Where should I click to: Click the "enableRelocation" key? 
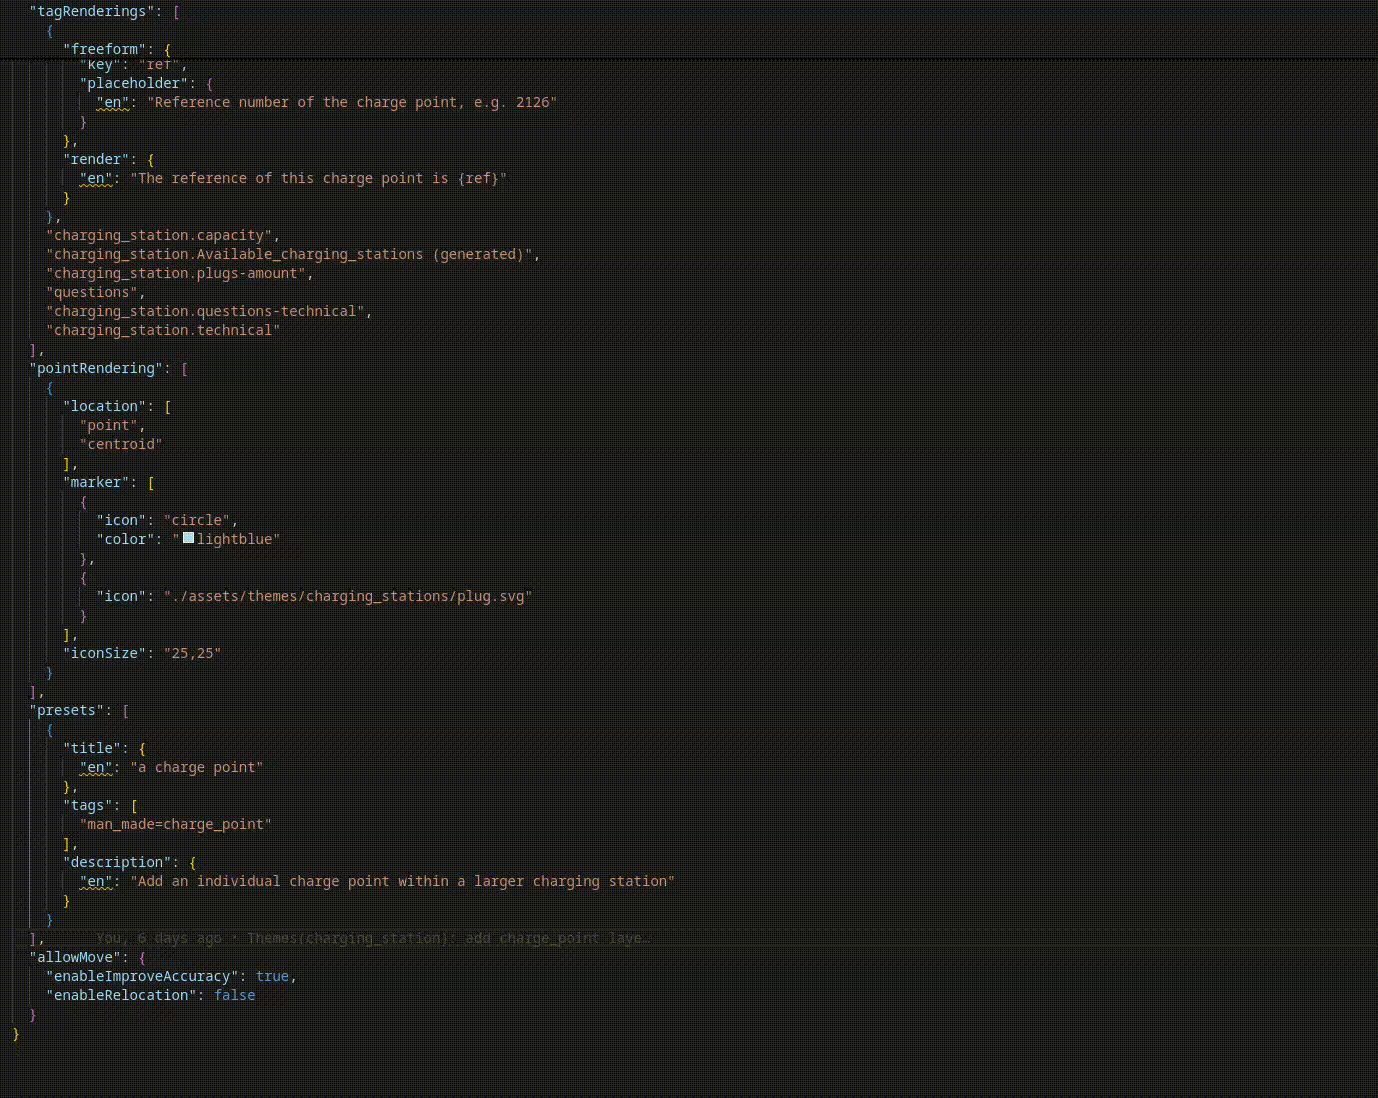(121, 995)
